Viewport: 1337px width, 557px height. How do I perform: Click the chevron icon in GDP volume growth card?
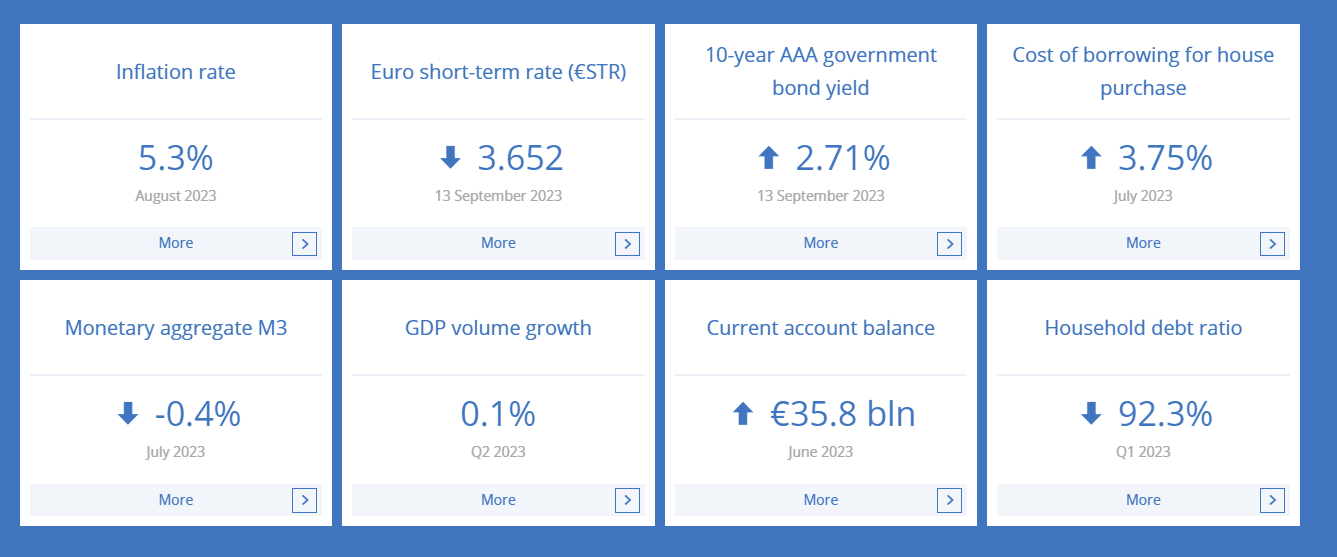coord(627,501)
